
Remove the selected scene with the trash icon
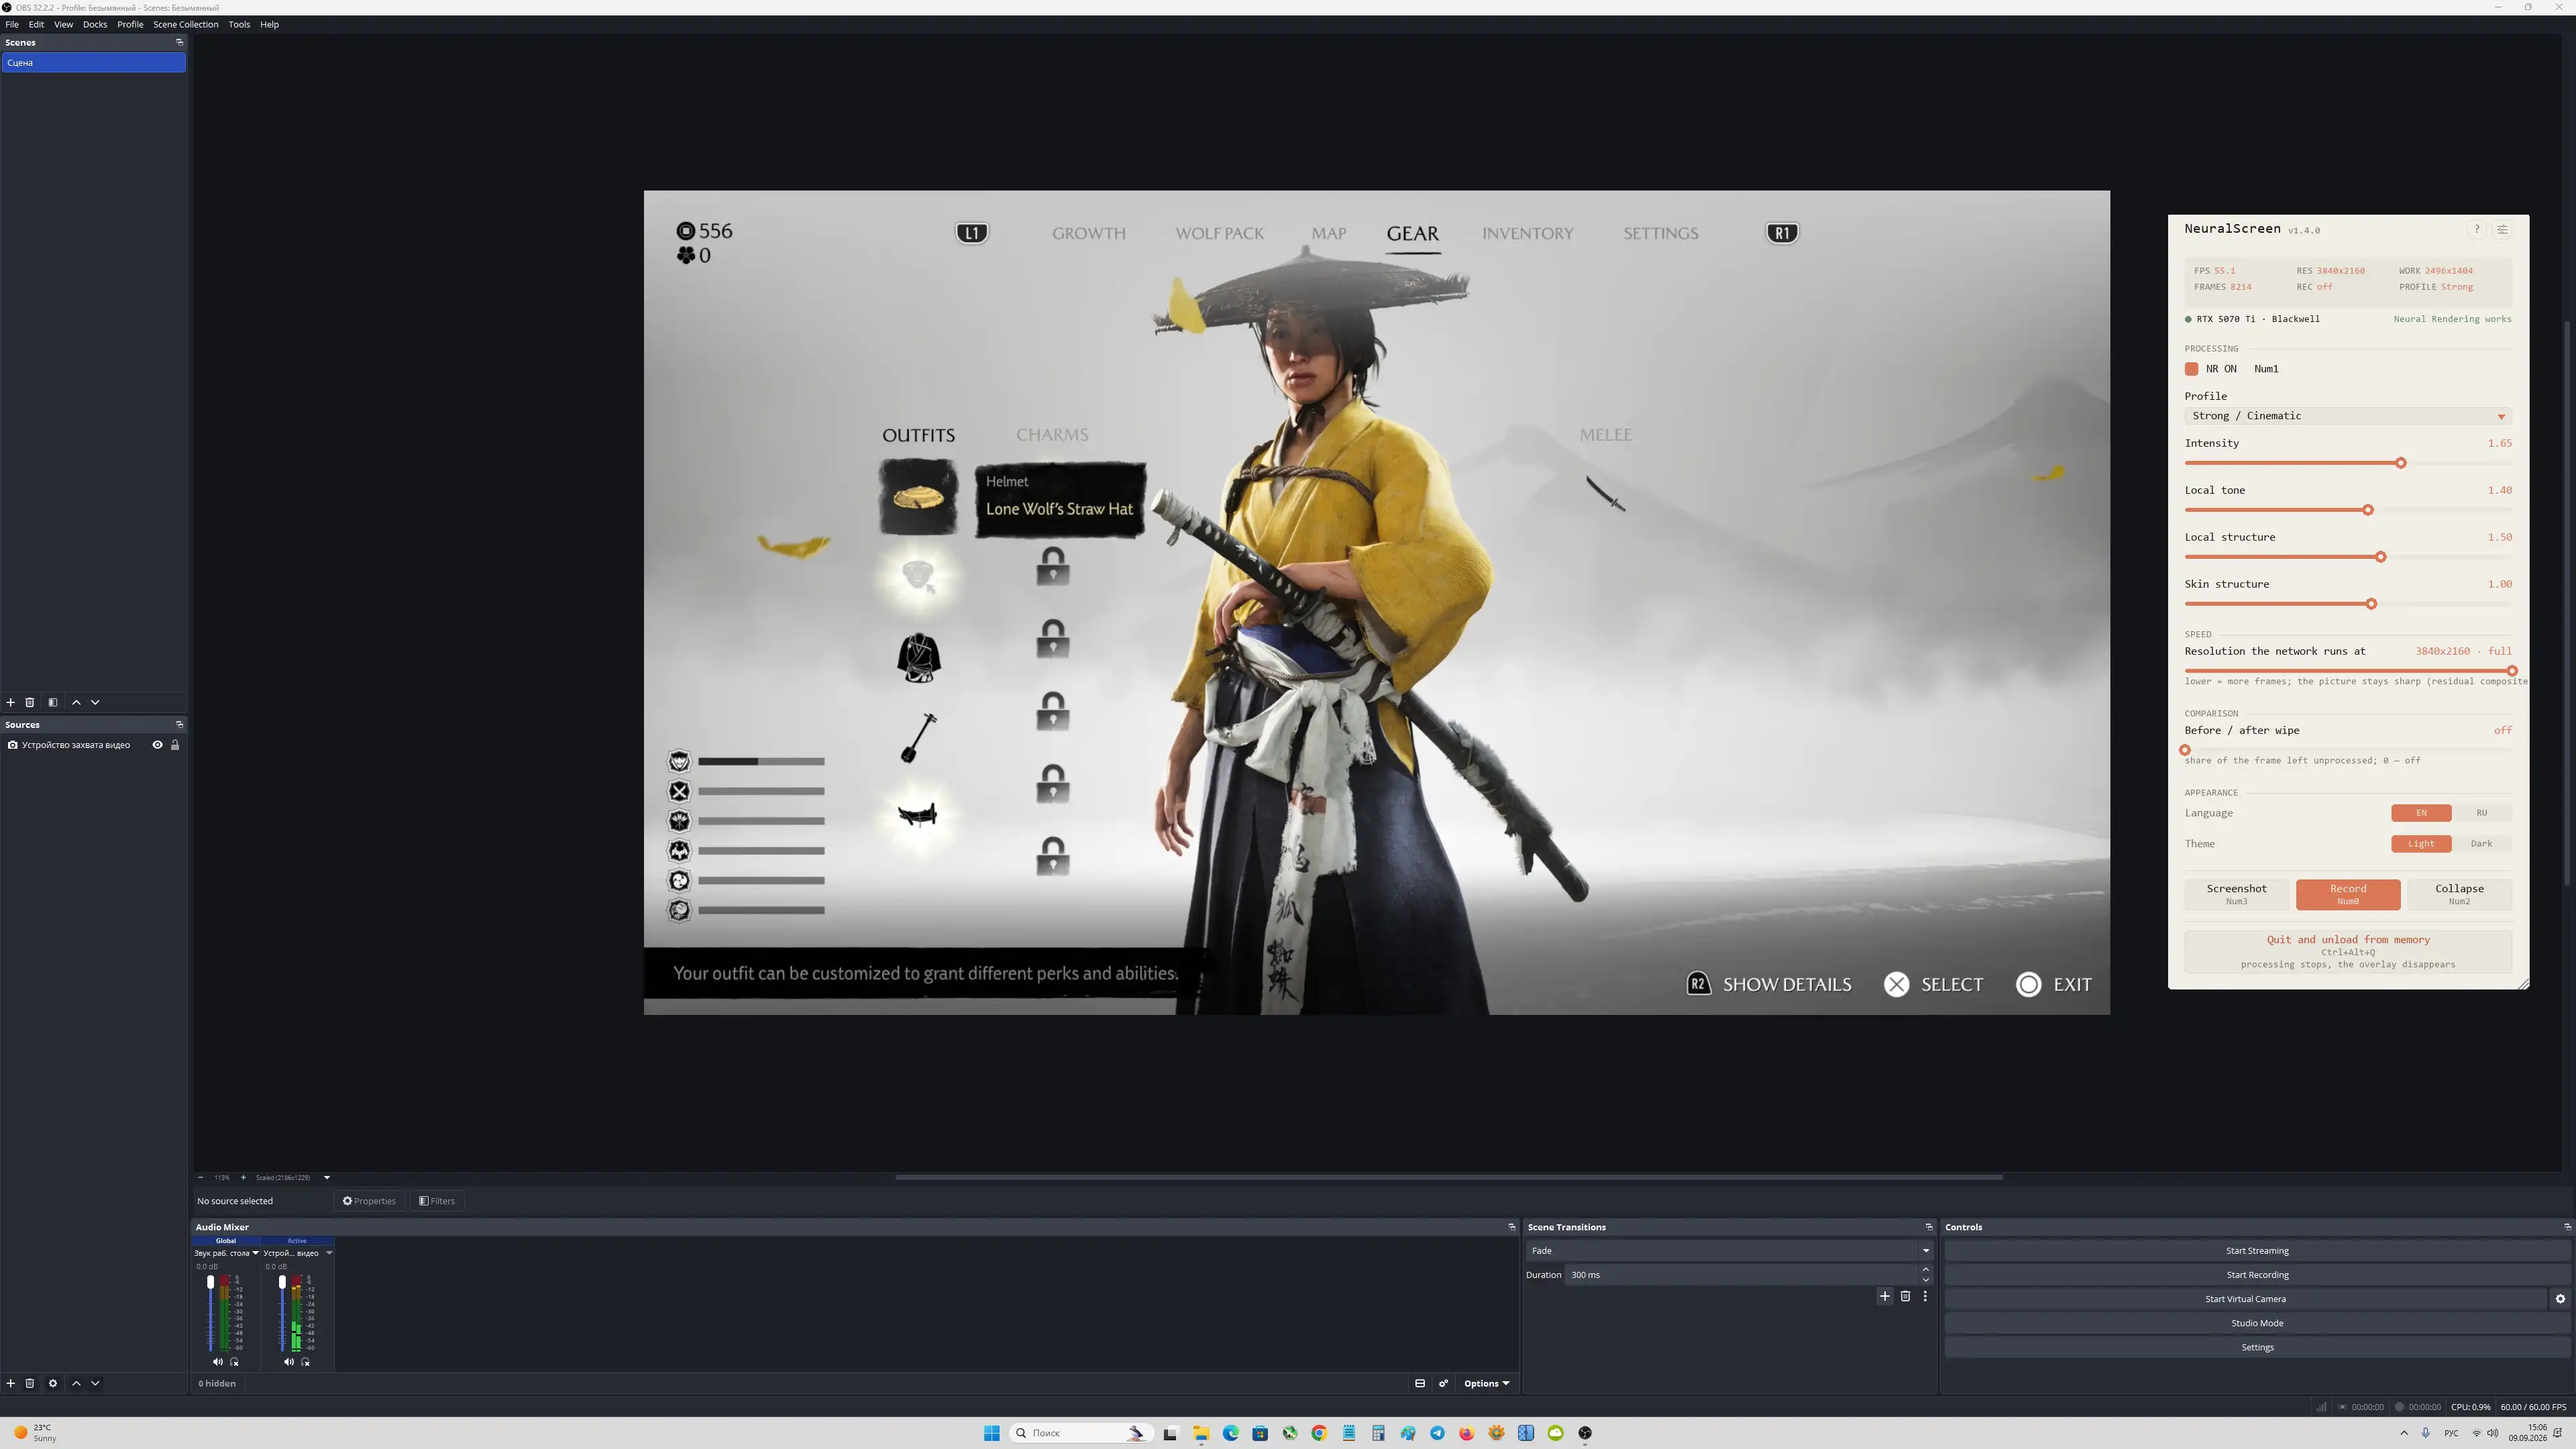30,702
